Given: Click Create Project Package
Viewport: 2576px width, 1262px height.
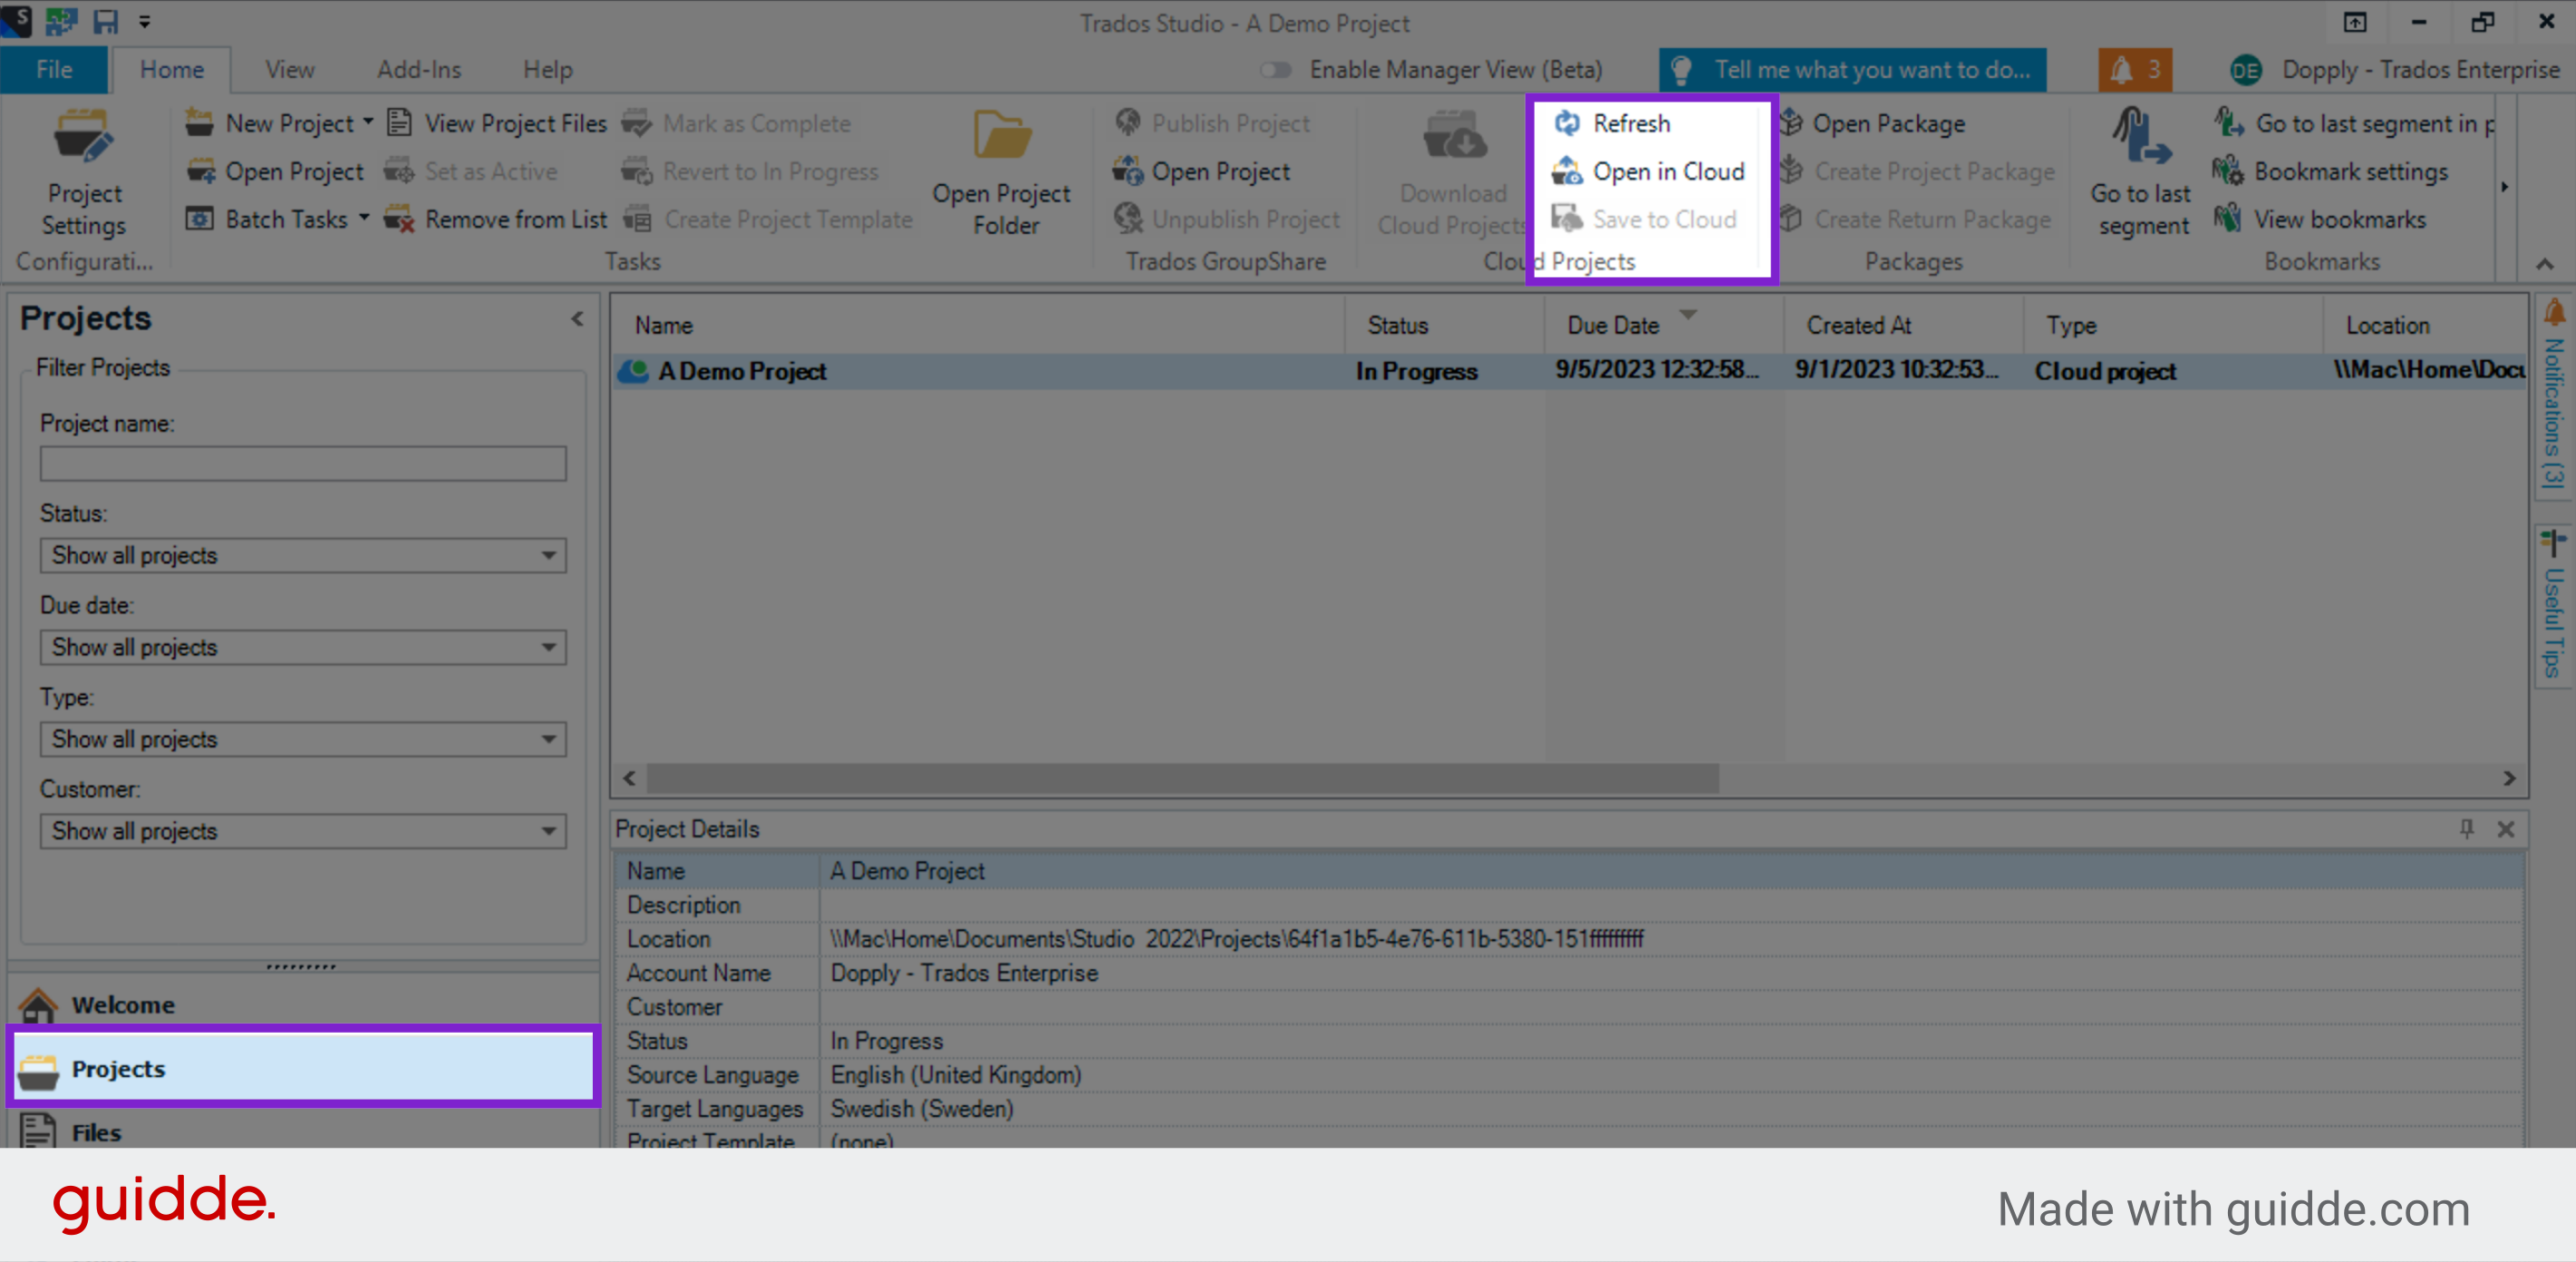Looking at the screenshot, I should [x=1916, y=171].
